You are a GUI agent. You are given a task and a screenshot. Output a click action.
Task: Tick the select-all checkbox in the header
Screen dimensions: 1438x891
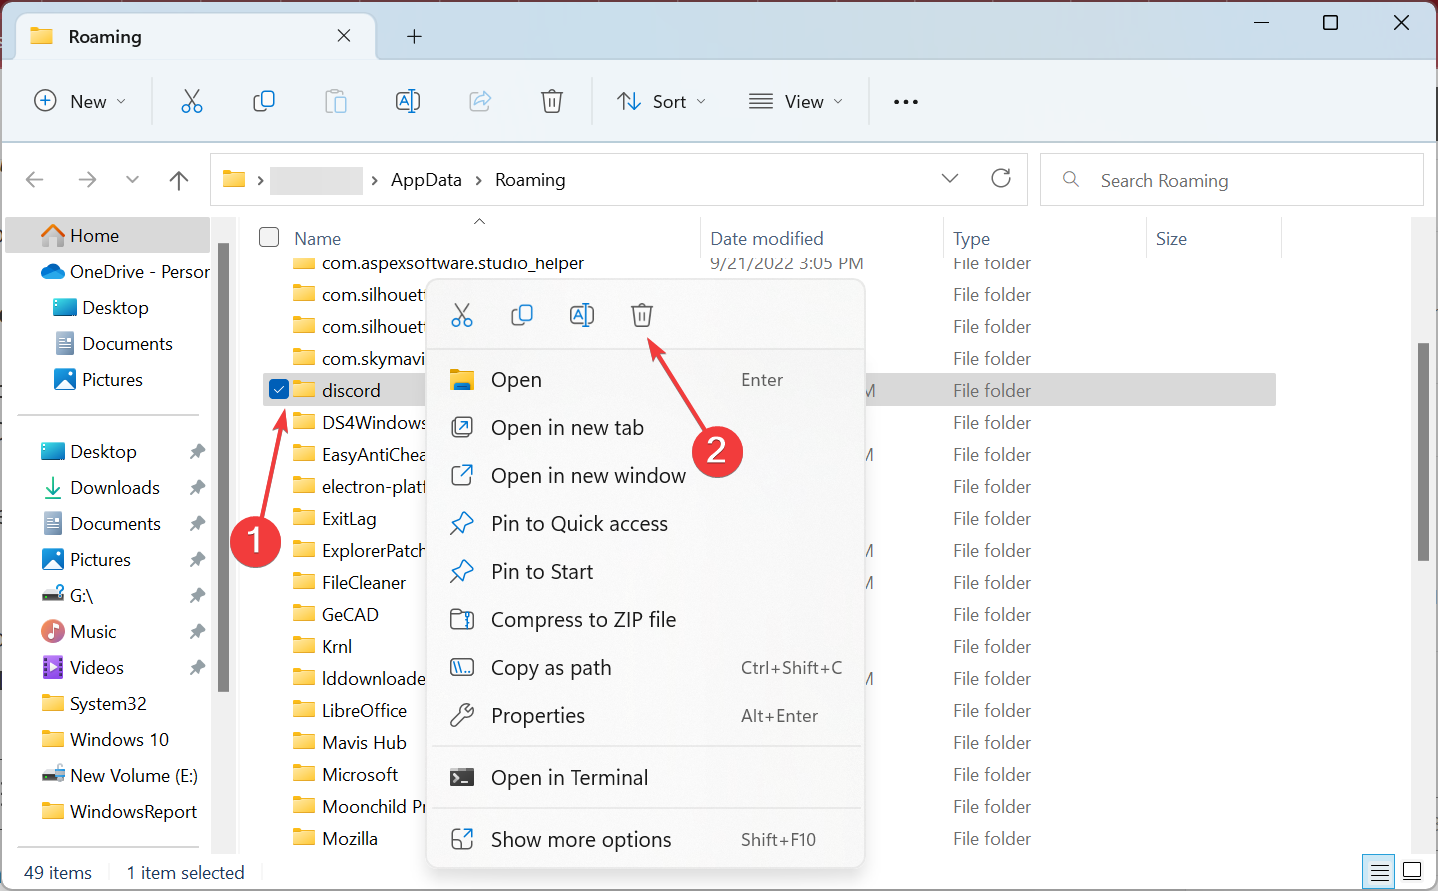point(269,237)
